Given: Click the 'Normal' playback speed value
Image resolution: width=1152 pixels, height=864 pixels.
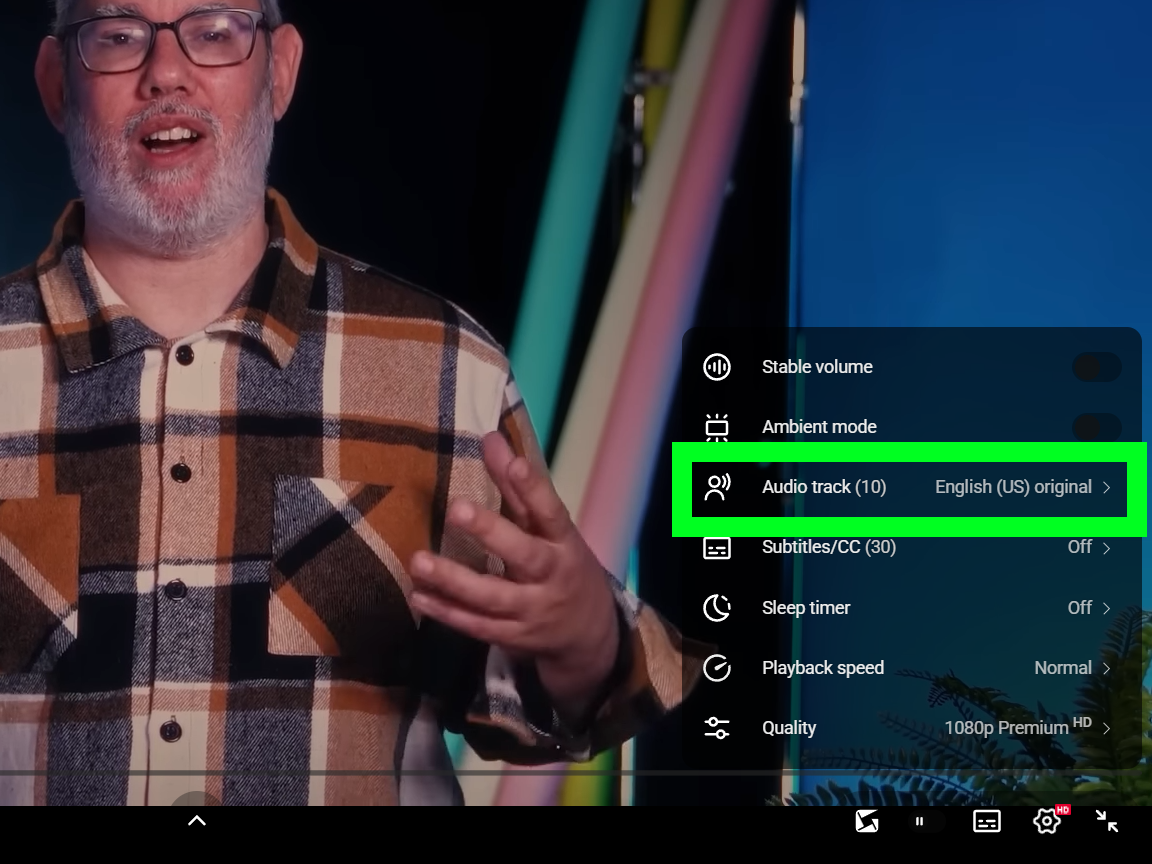Looking at the screenshot, I should click(x=1063, y=668).
